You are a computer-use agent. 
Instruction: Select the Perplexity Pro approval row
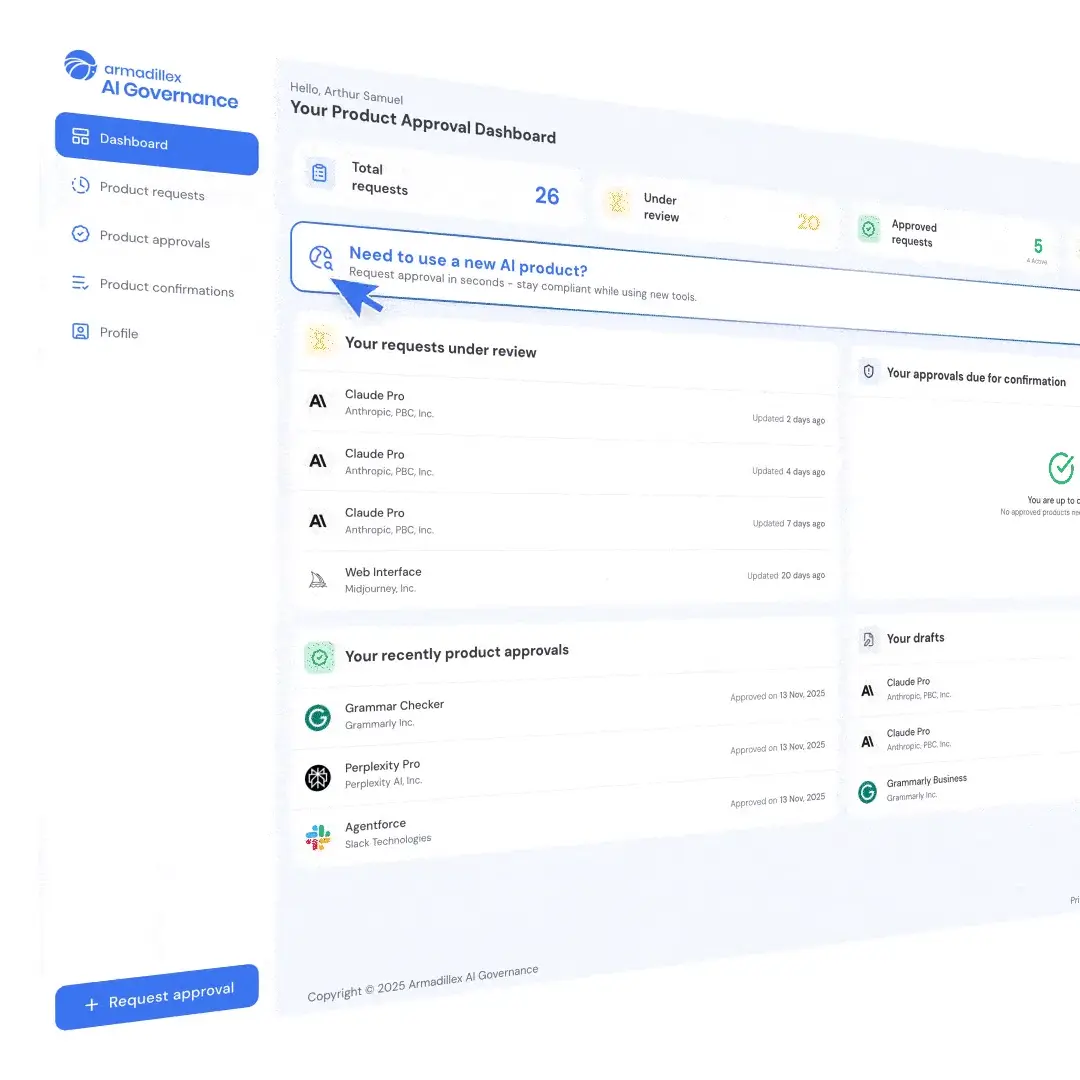(564, 767)
